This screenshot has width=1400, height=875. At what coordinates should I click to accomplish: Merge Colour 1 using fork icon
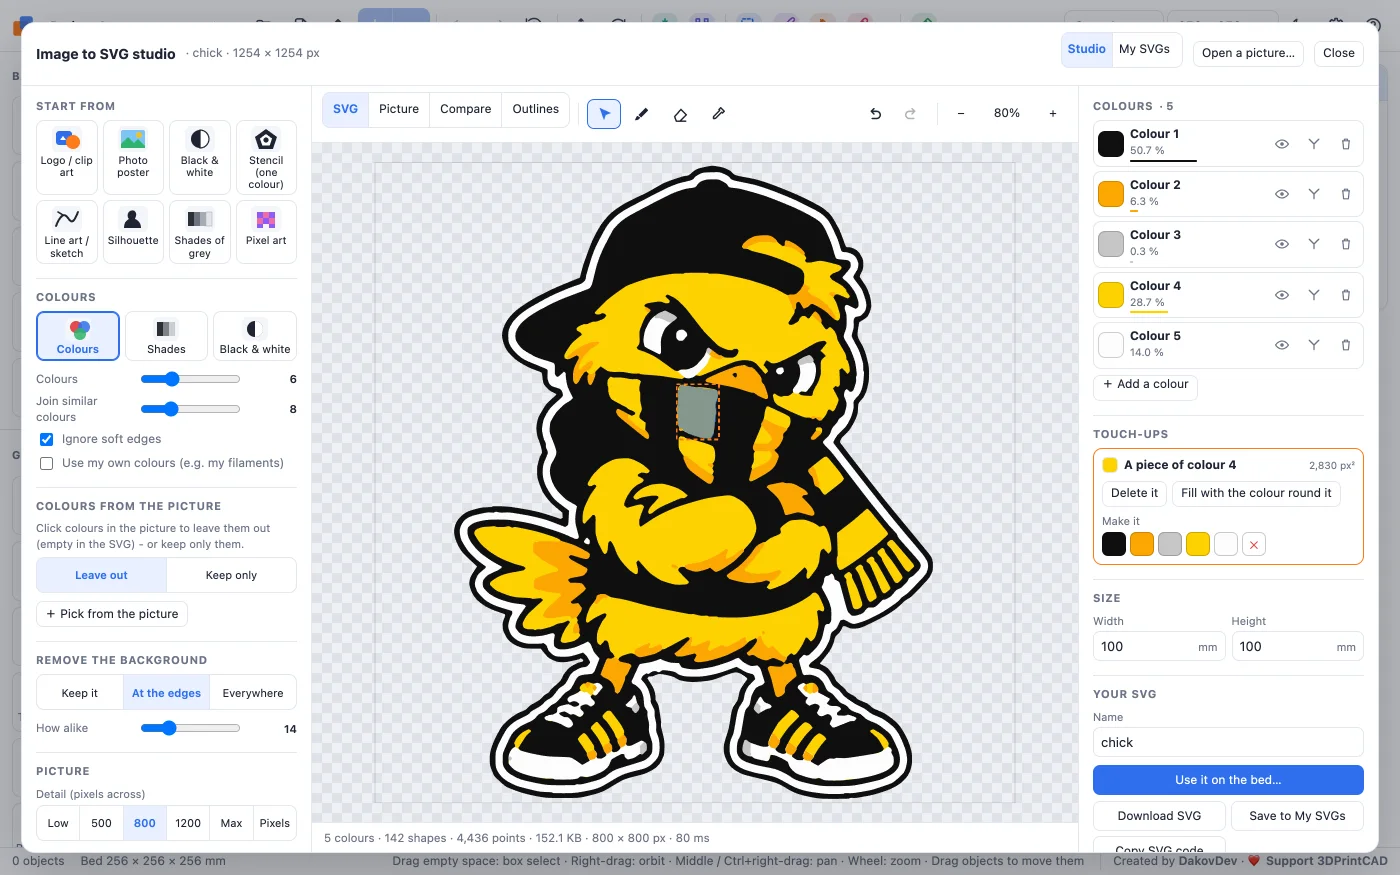[1314, 144]
